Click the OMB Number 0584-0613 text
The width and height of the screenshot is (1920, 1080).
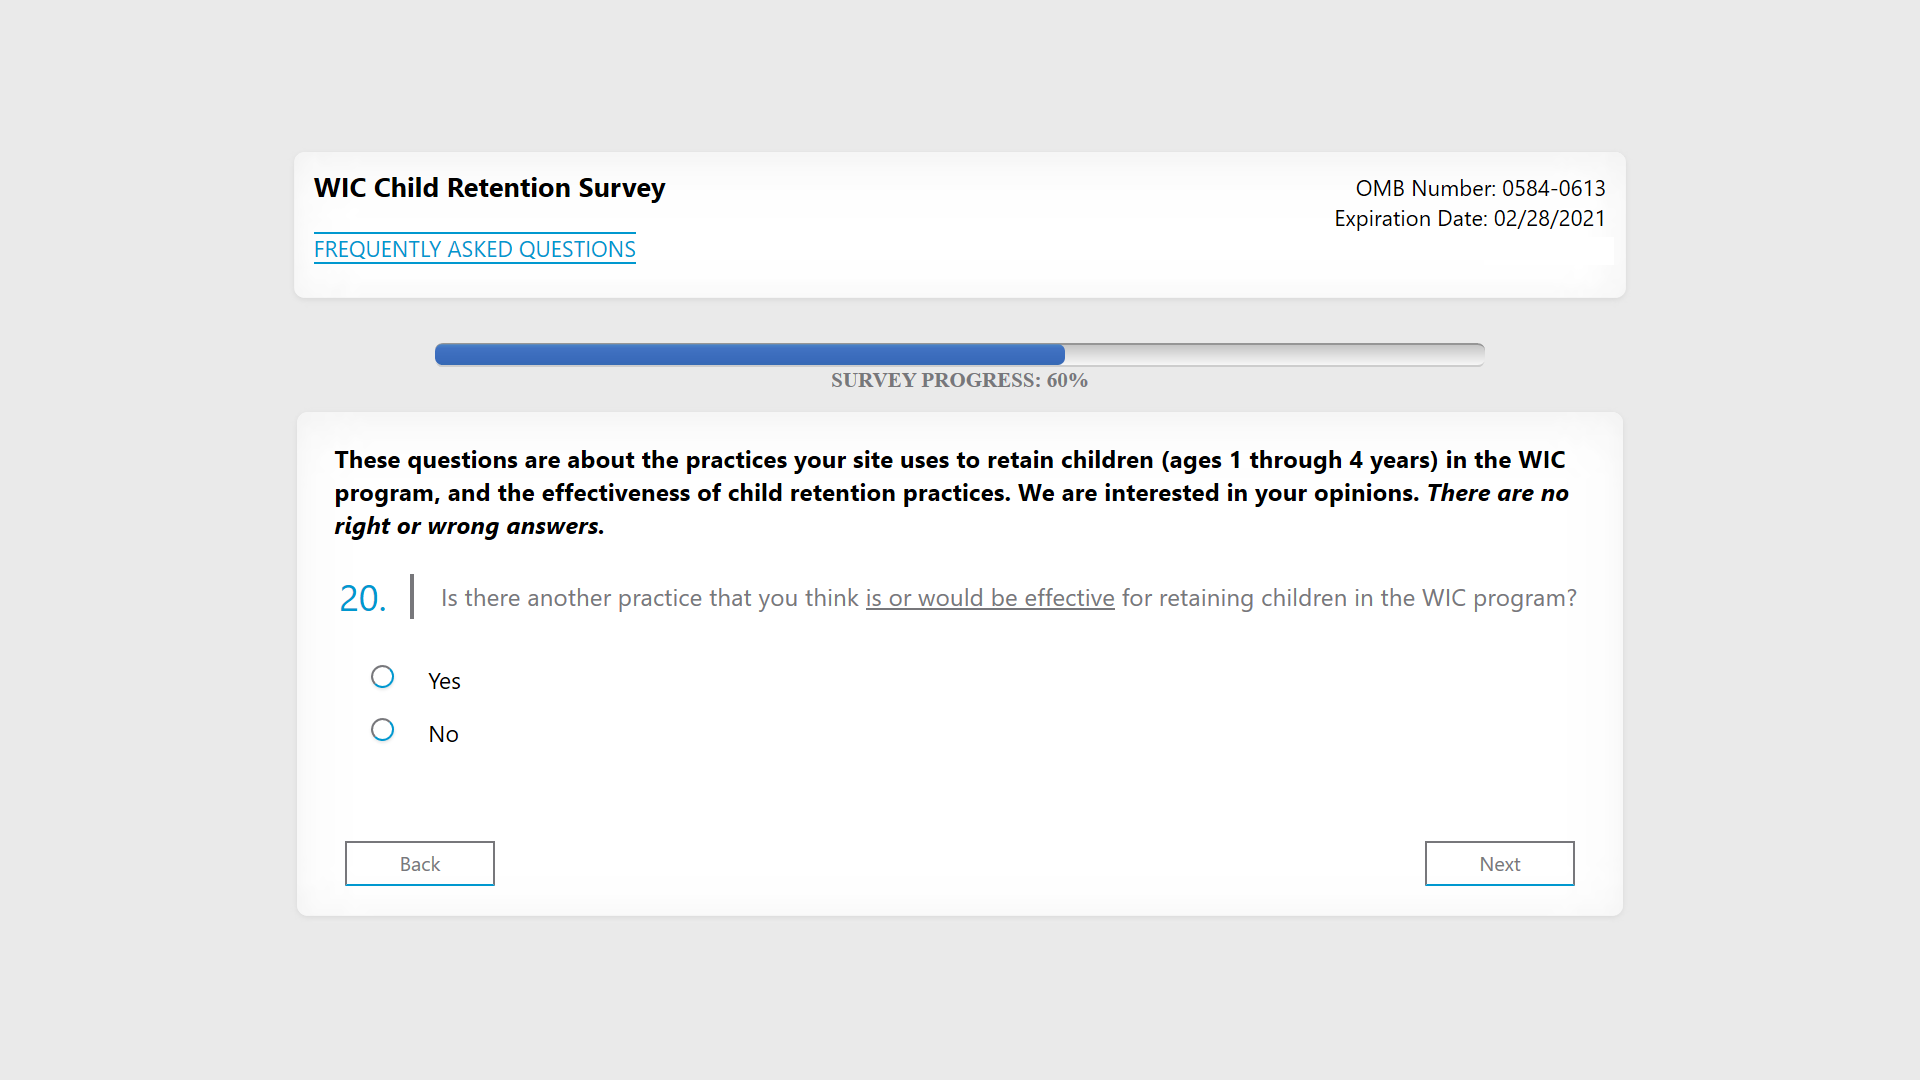pyautogui.click(x=1479, y=188)
